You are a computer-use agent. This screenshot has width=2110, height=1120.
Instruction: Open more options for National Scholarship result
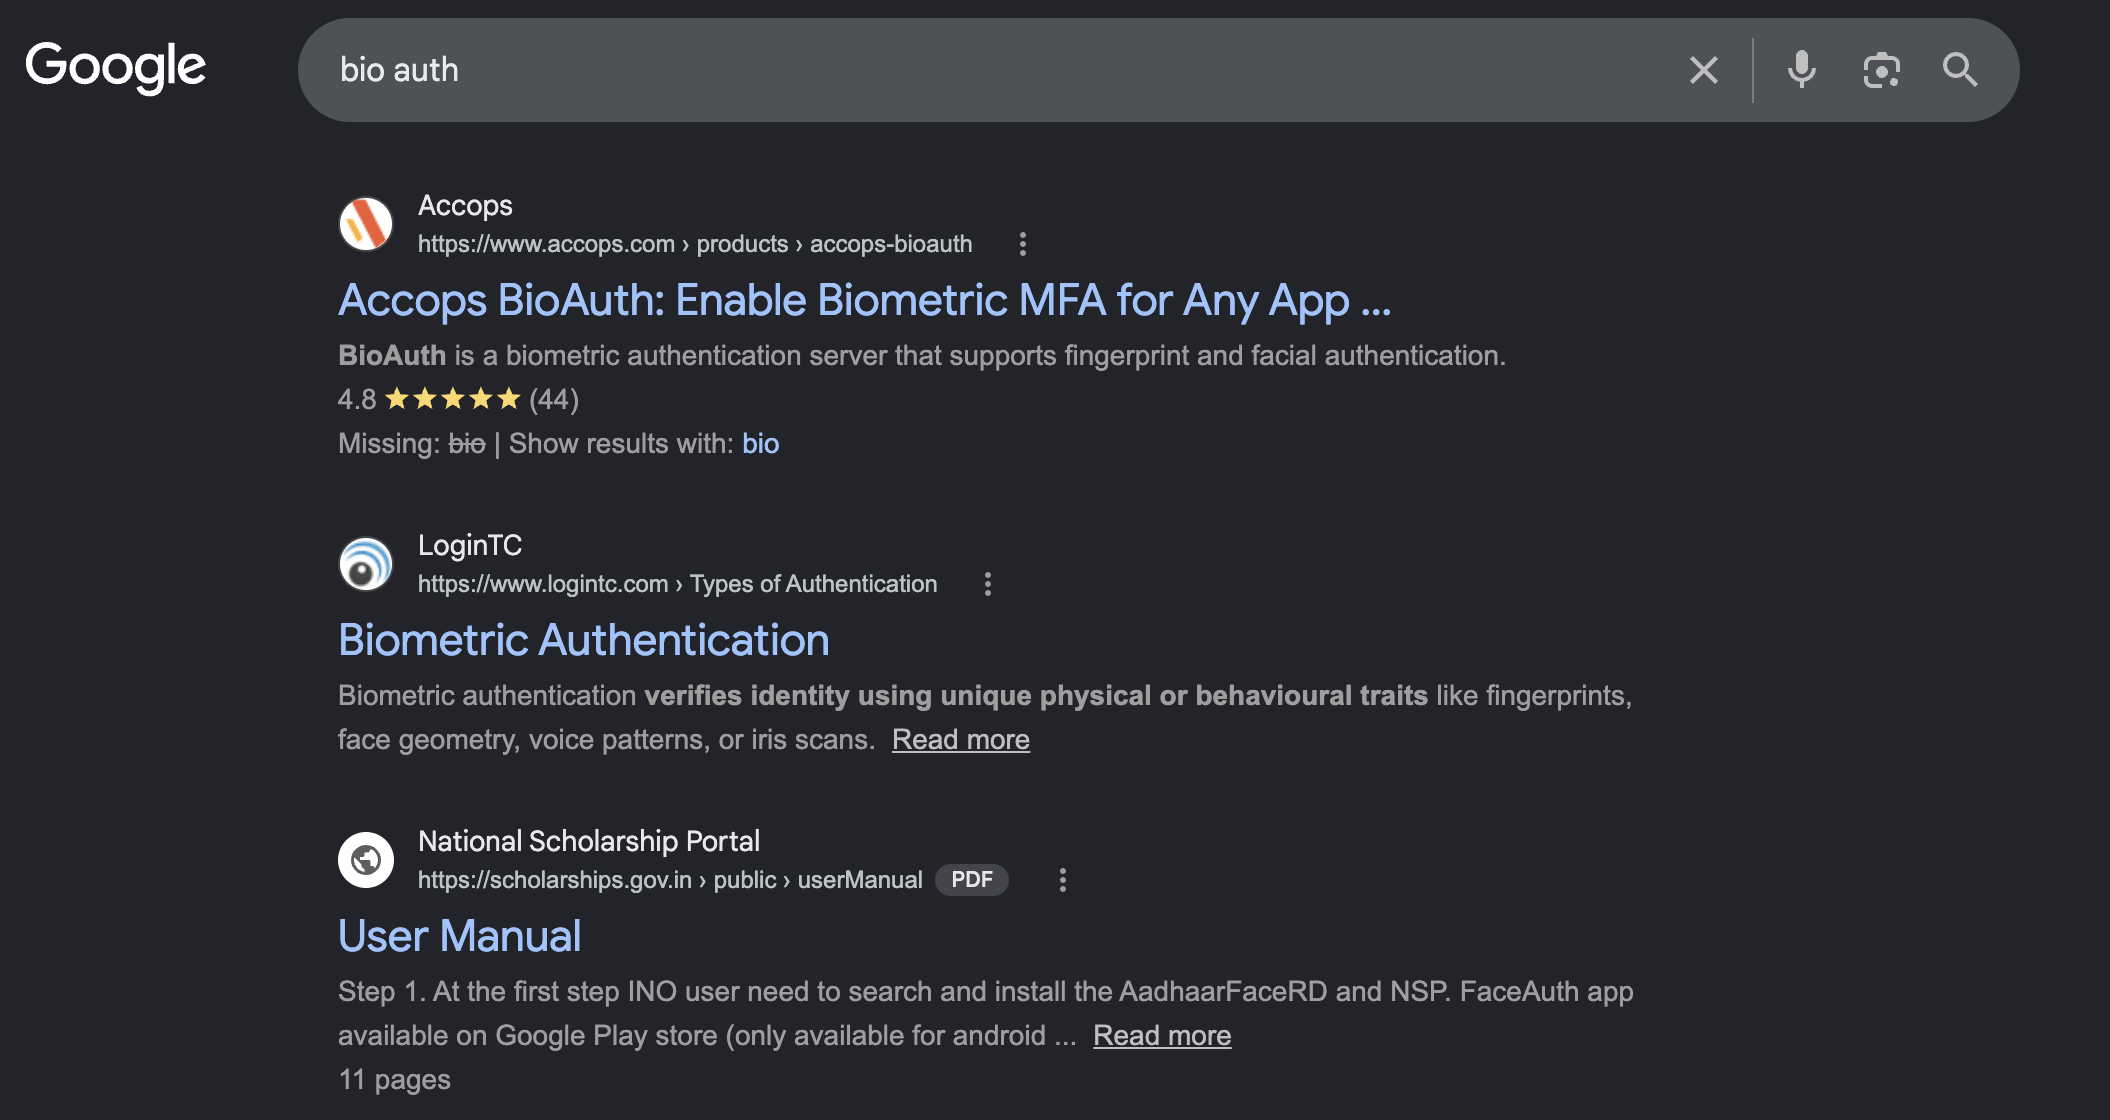pyautogui.click(x=1062, y=880)
